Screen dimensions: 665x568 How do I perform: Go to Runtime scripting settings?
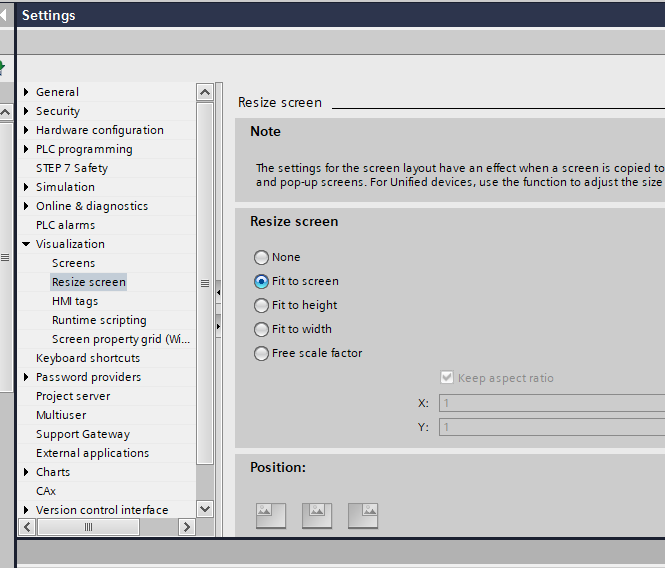99,320
